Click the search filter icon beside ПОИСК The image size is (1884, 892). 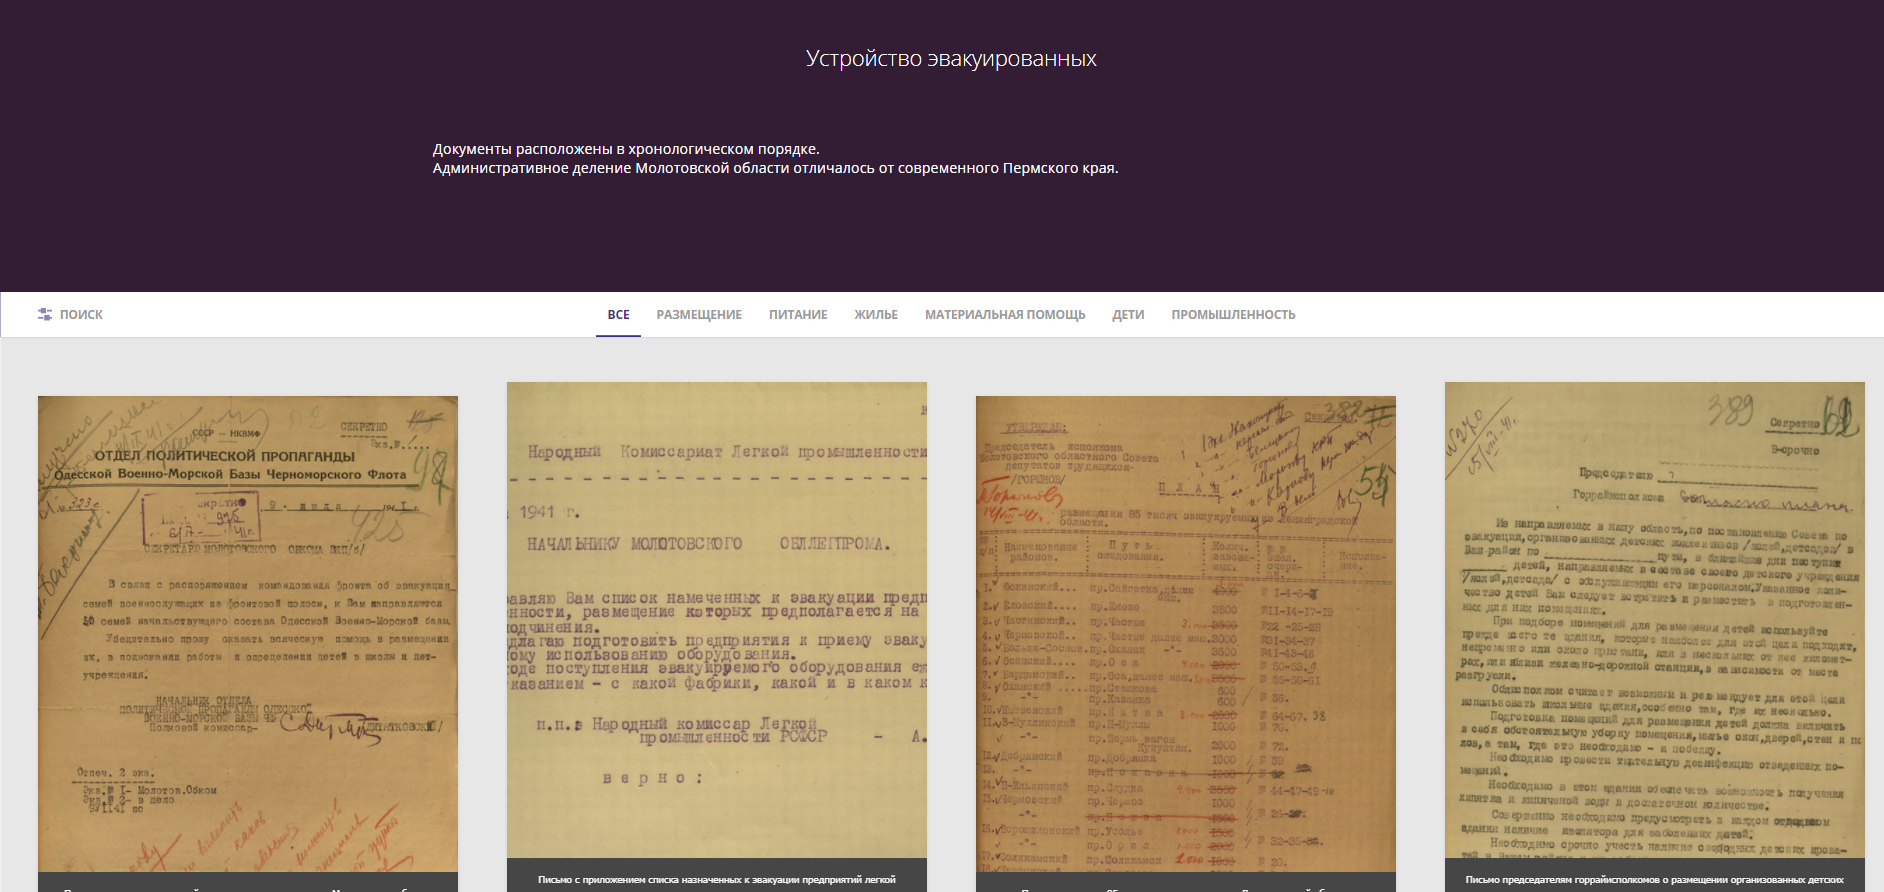pyautogui.click(x=45, y=314)
